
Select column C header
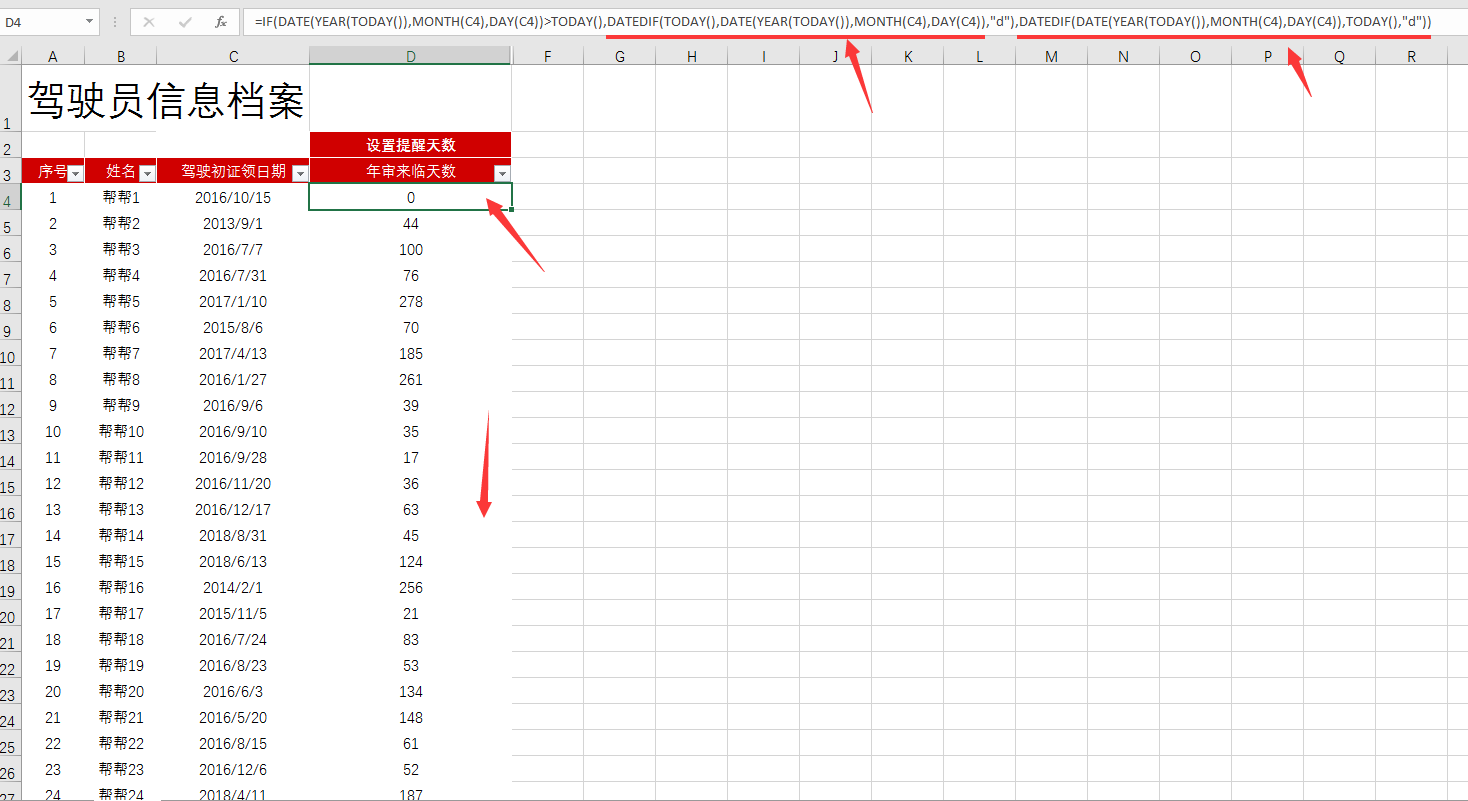(233, 57)
